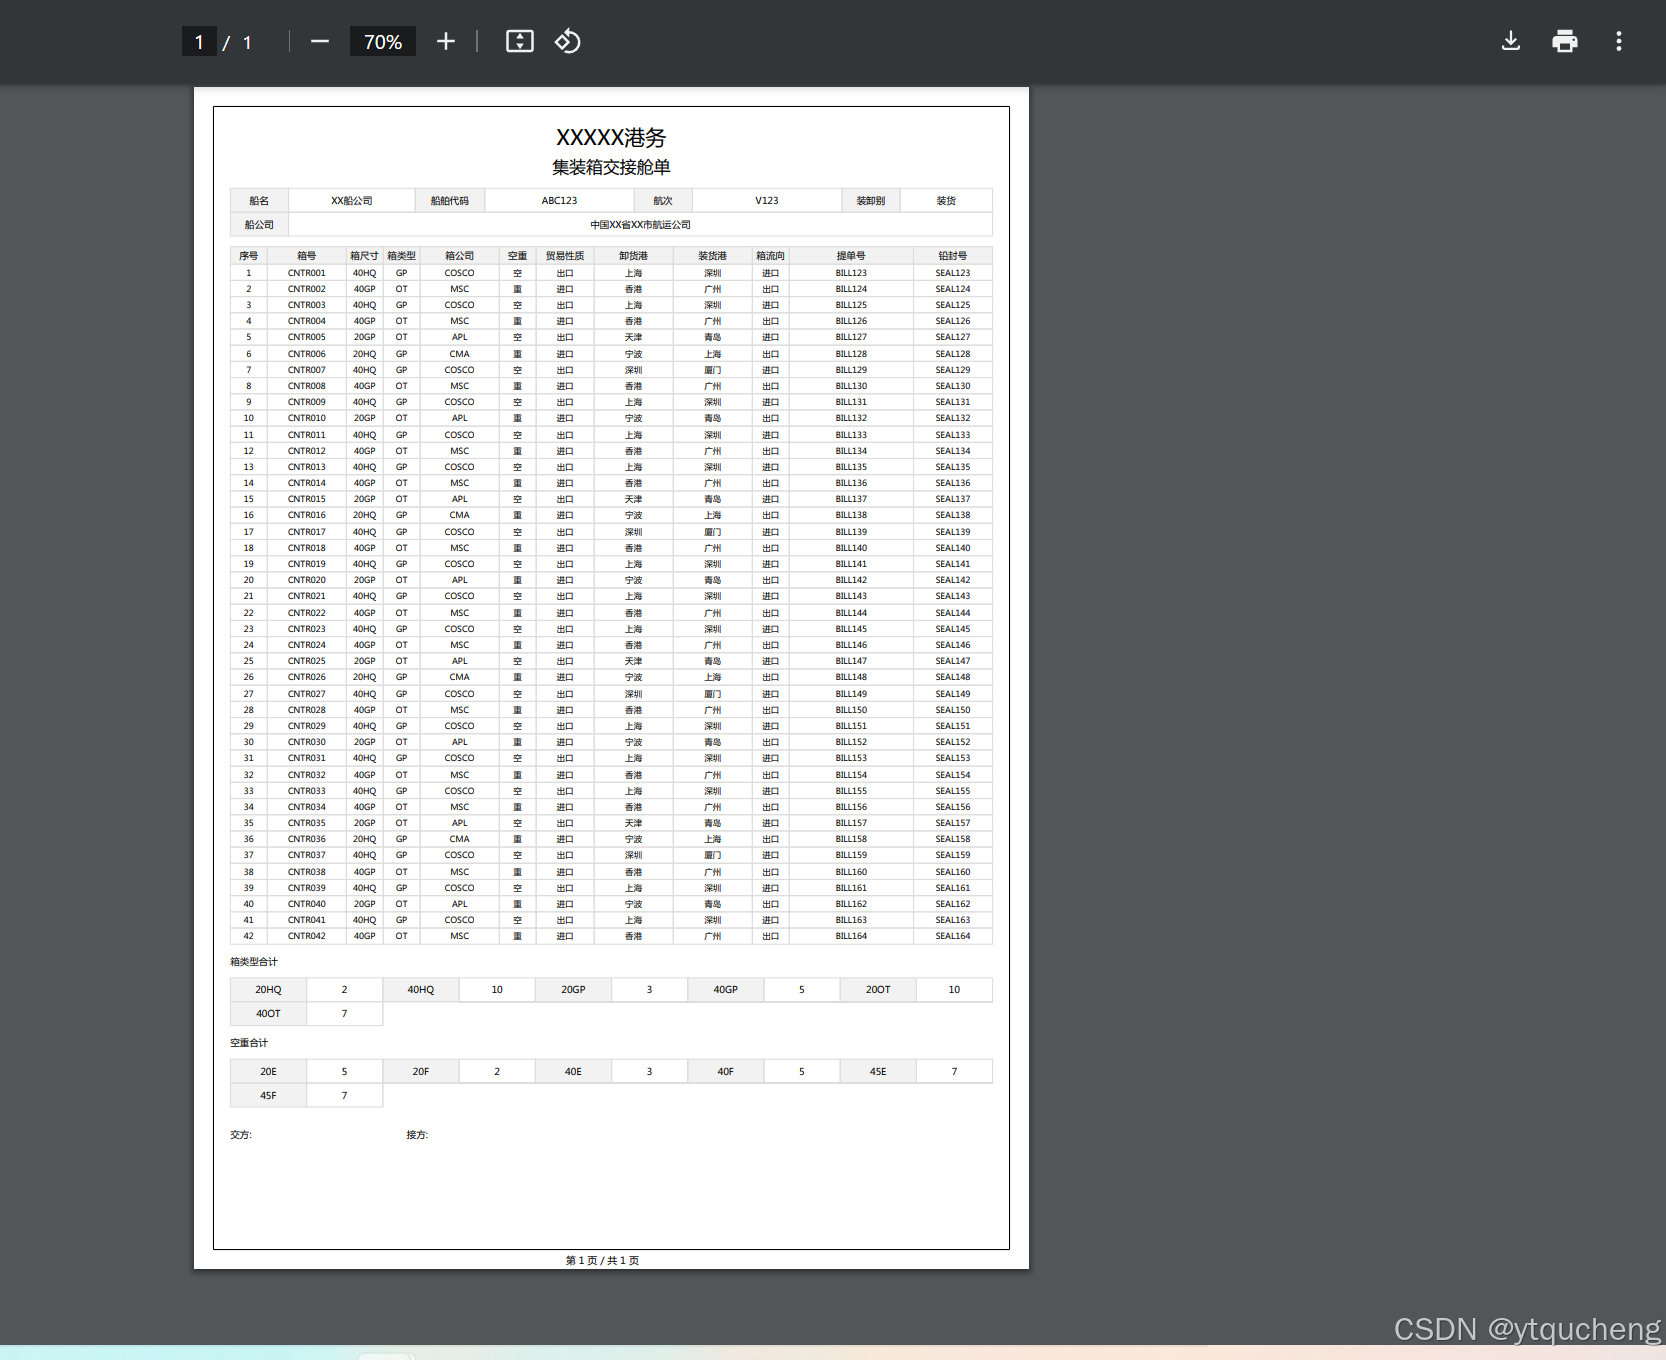Click the 序号 column header
This screenshot has width=1666, height=1360.
(249, 256)
